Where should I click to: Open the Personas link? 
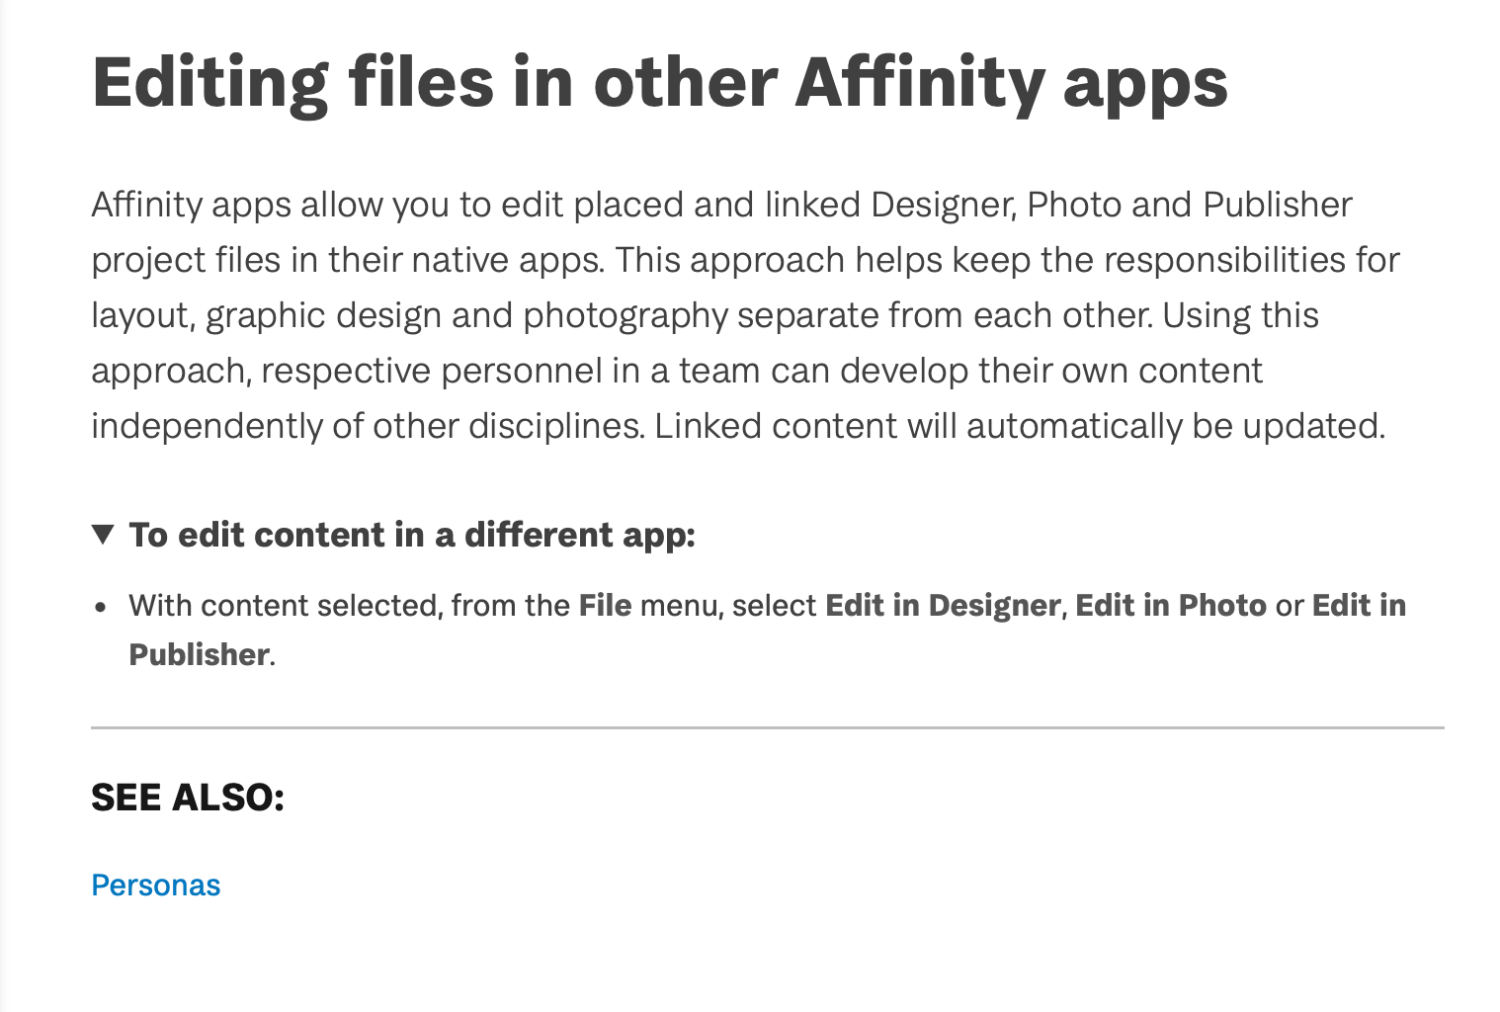(x=156, y=885)
